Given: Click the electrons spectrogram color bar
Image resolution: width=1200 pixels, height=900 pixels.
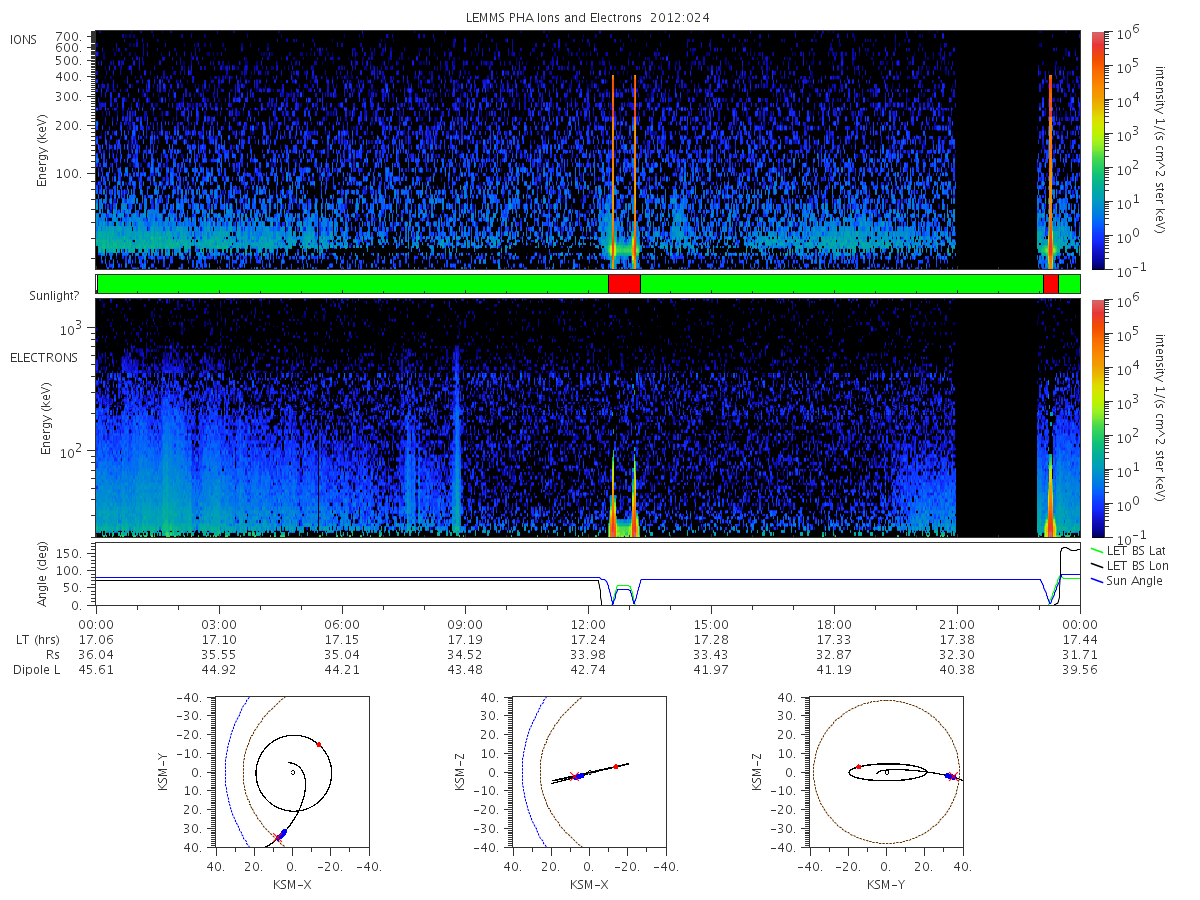Looking at the screenshot, I should pyautogui.click(x=1097, y=417).
